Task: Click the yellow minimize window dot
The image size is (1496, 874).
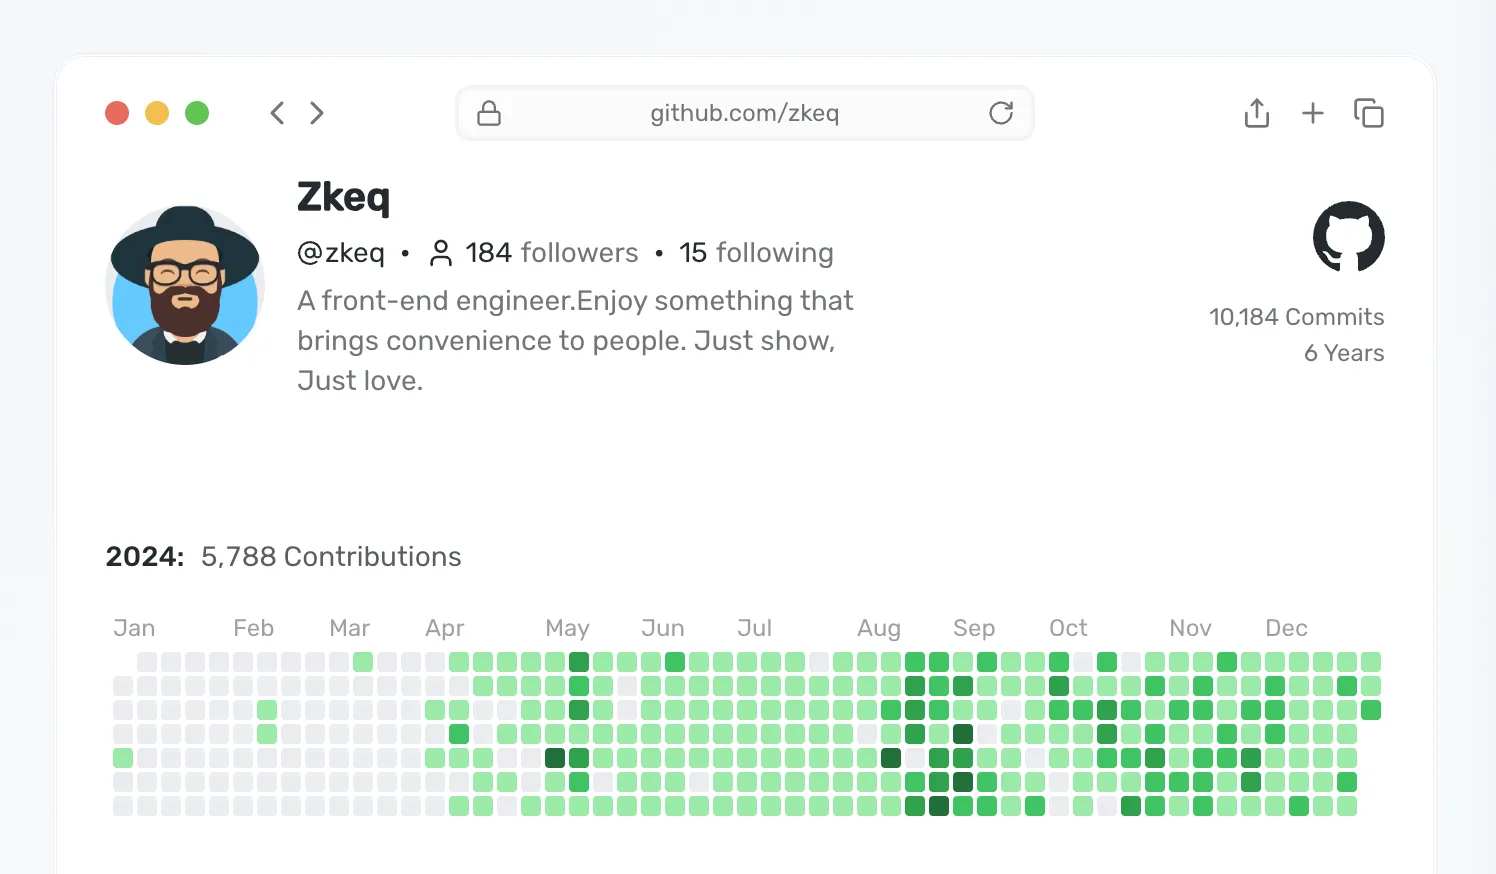Action: tap(157, 113)
